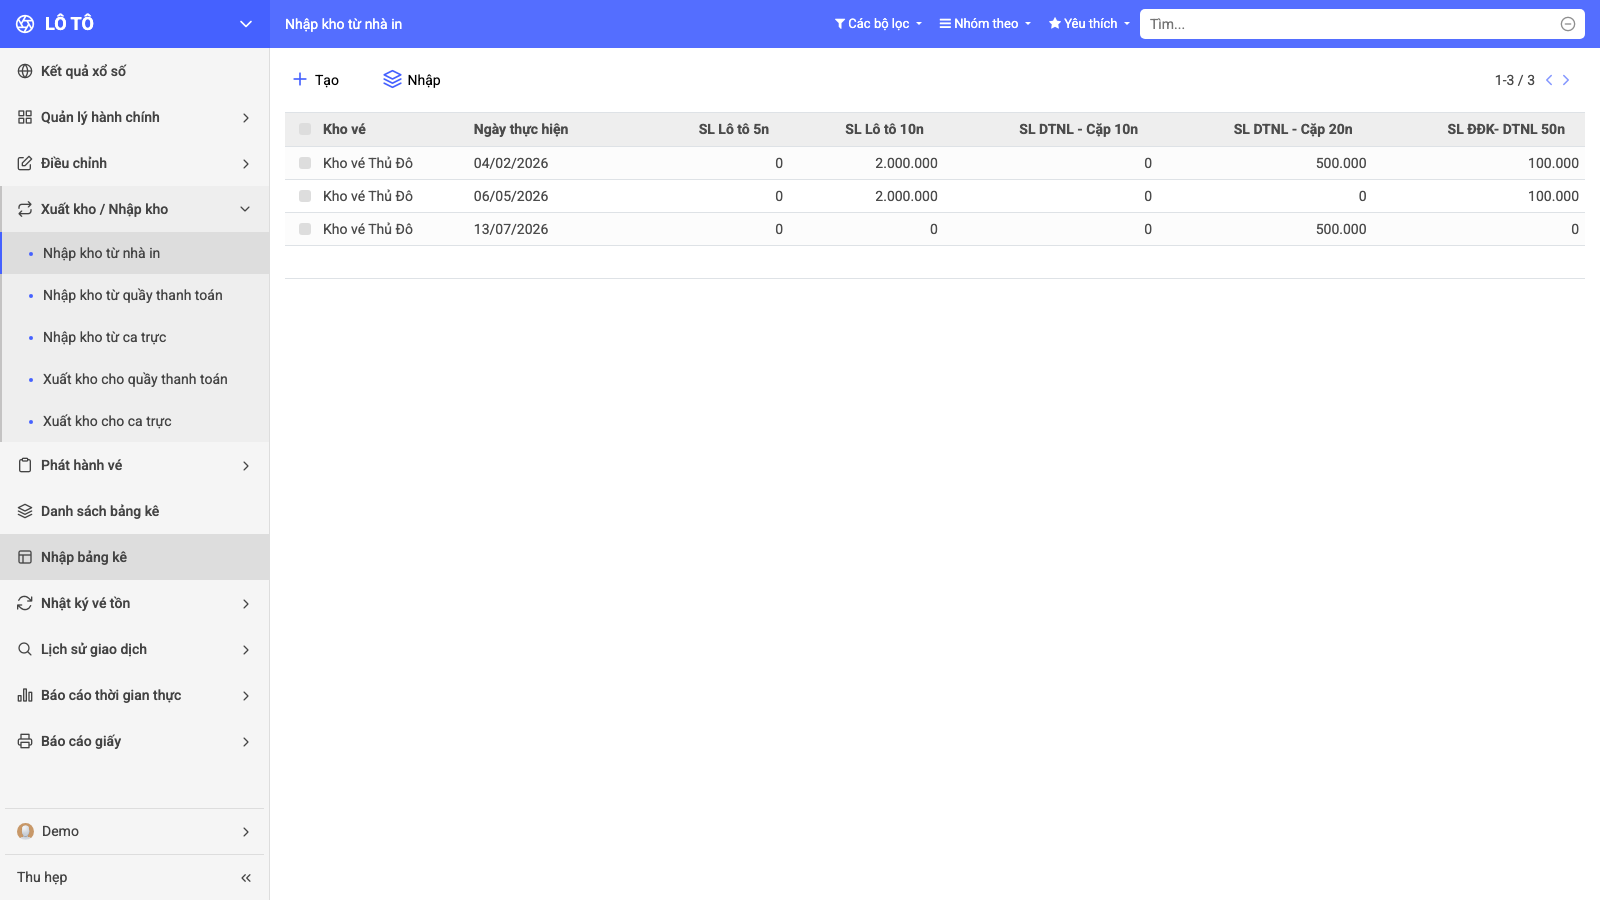
Task: Open Nhập kho từ quầy thanh toán submenu
Action: (135, 295)
